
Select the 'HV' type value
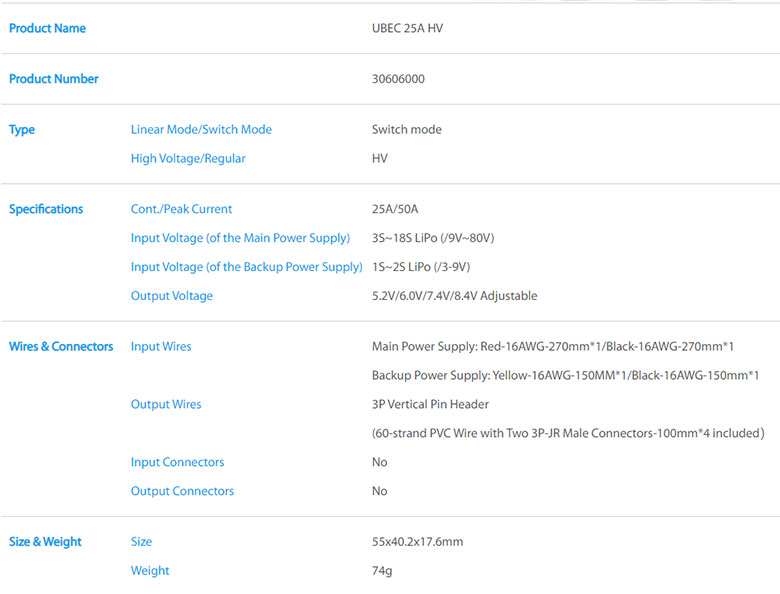[x=380, y=159]
